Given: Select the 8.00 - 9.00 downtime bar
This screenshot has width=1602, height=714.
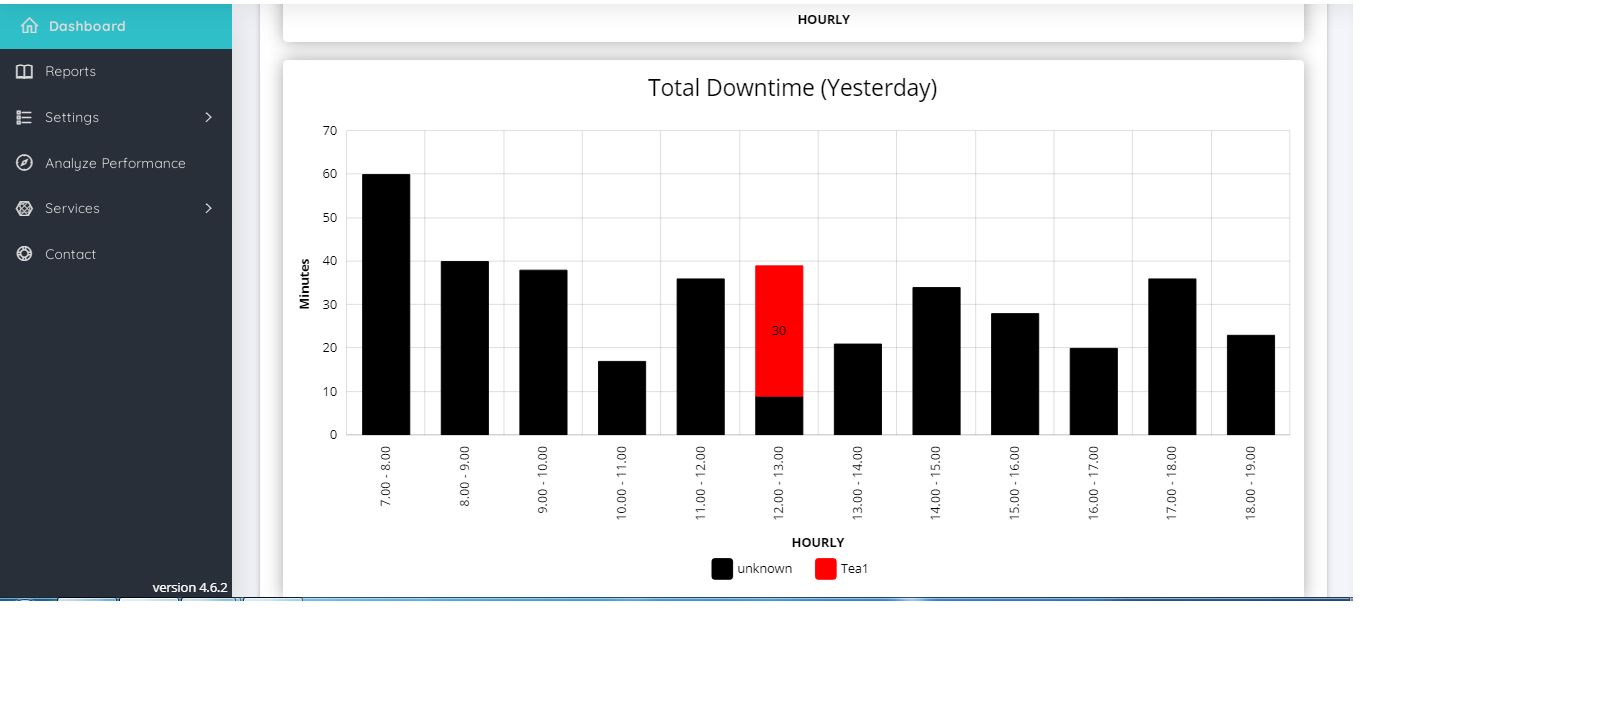Looking at the screenshot, I should pos(465,348).
